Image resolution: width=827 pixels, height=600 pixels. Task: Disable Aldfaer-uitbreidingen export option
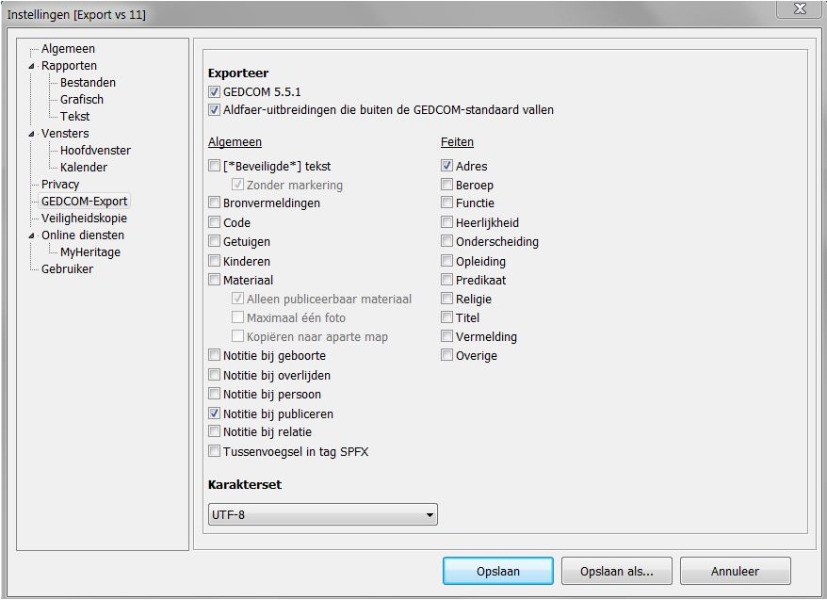click(213, 109)
